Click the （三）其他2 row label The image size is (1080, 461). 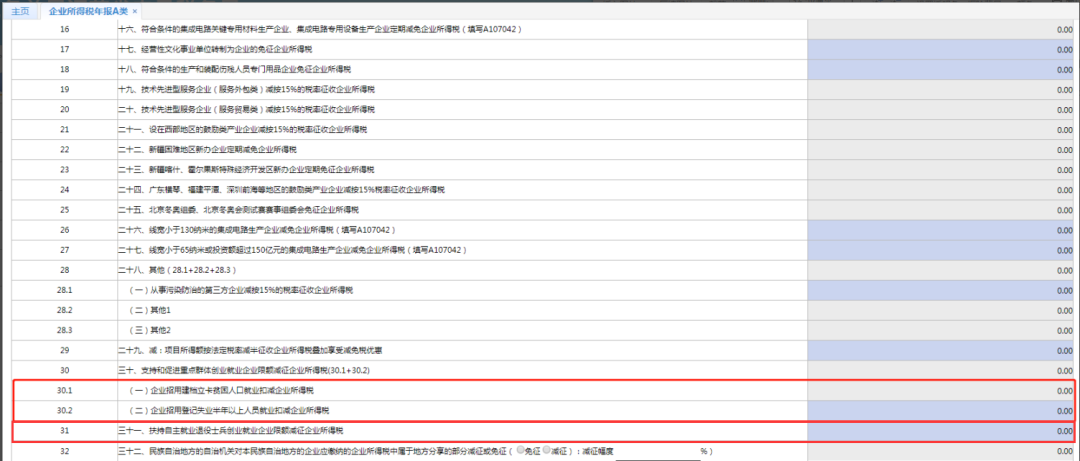tap(149, 330)
